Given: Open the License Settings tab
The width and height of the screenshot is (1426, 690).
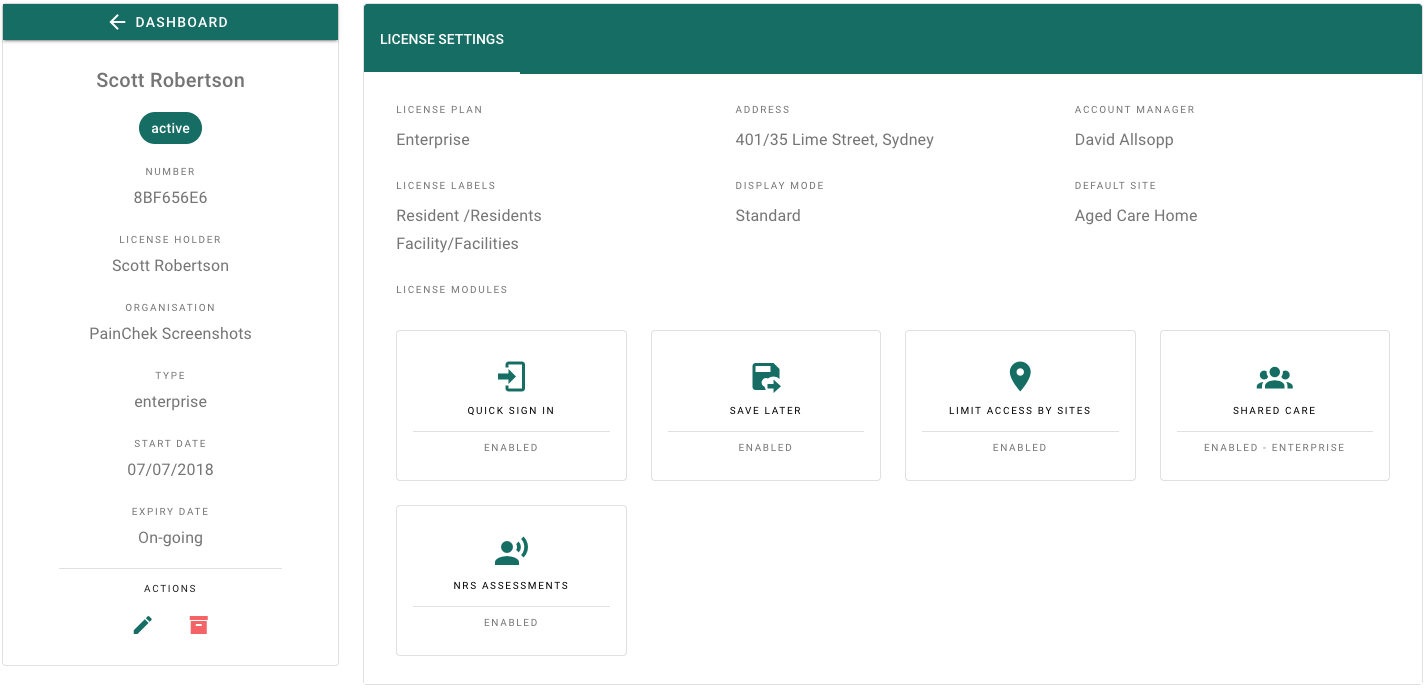Looking at the screenshot, I should pos(442,40).
